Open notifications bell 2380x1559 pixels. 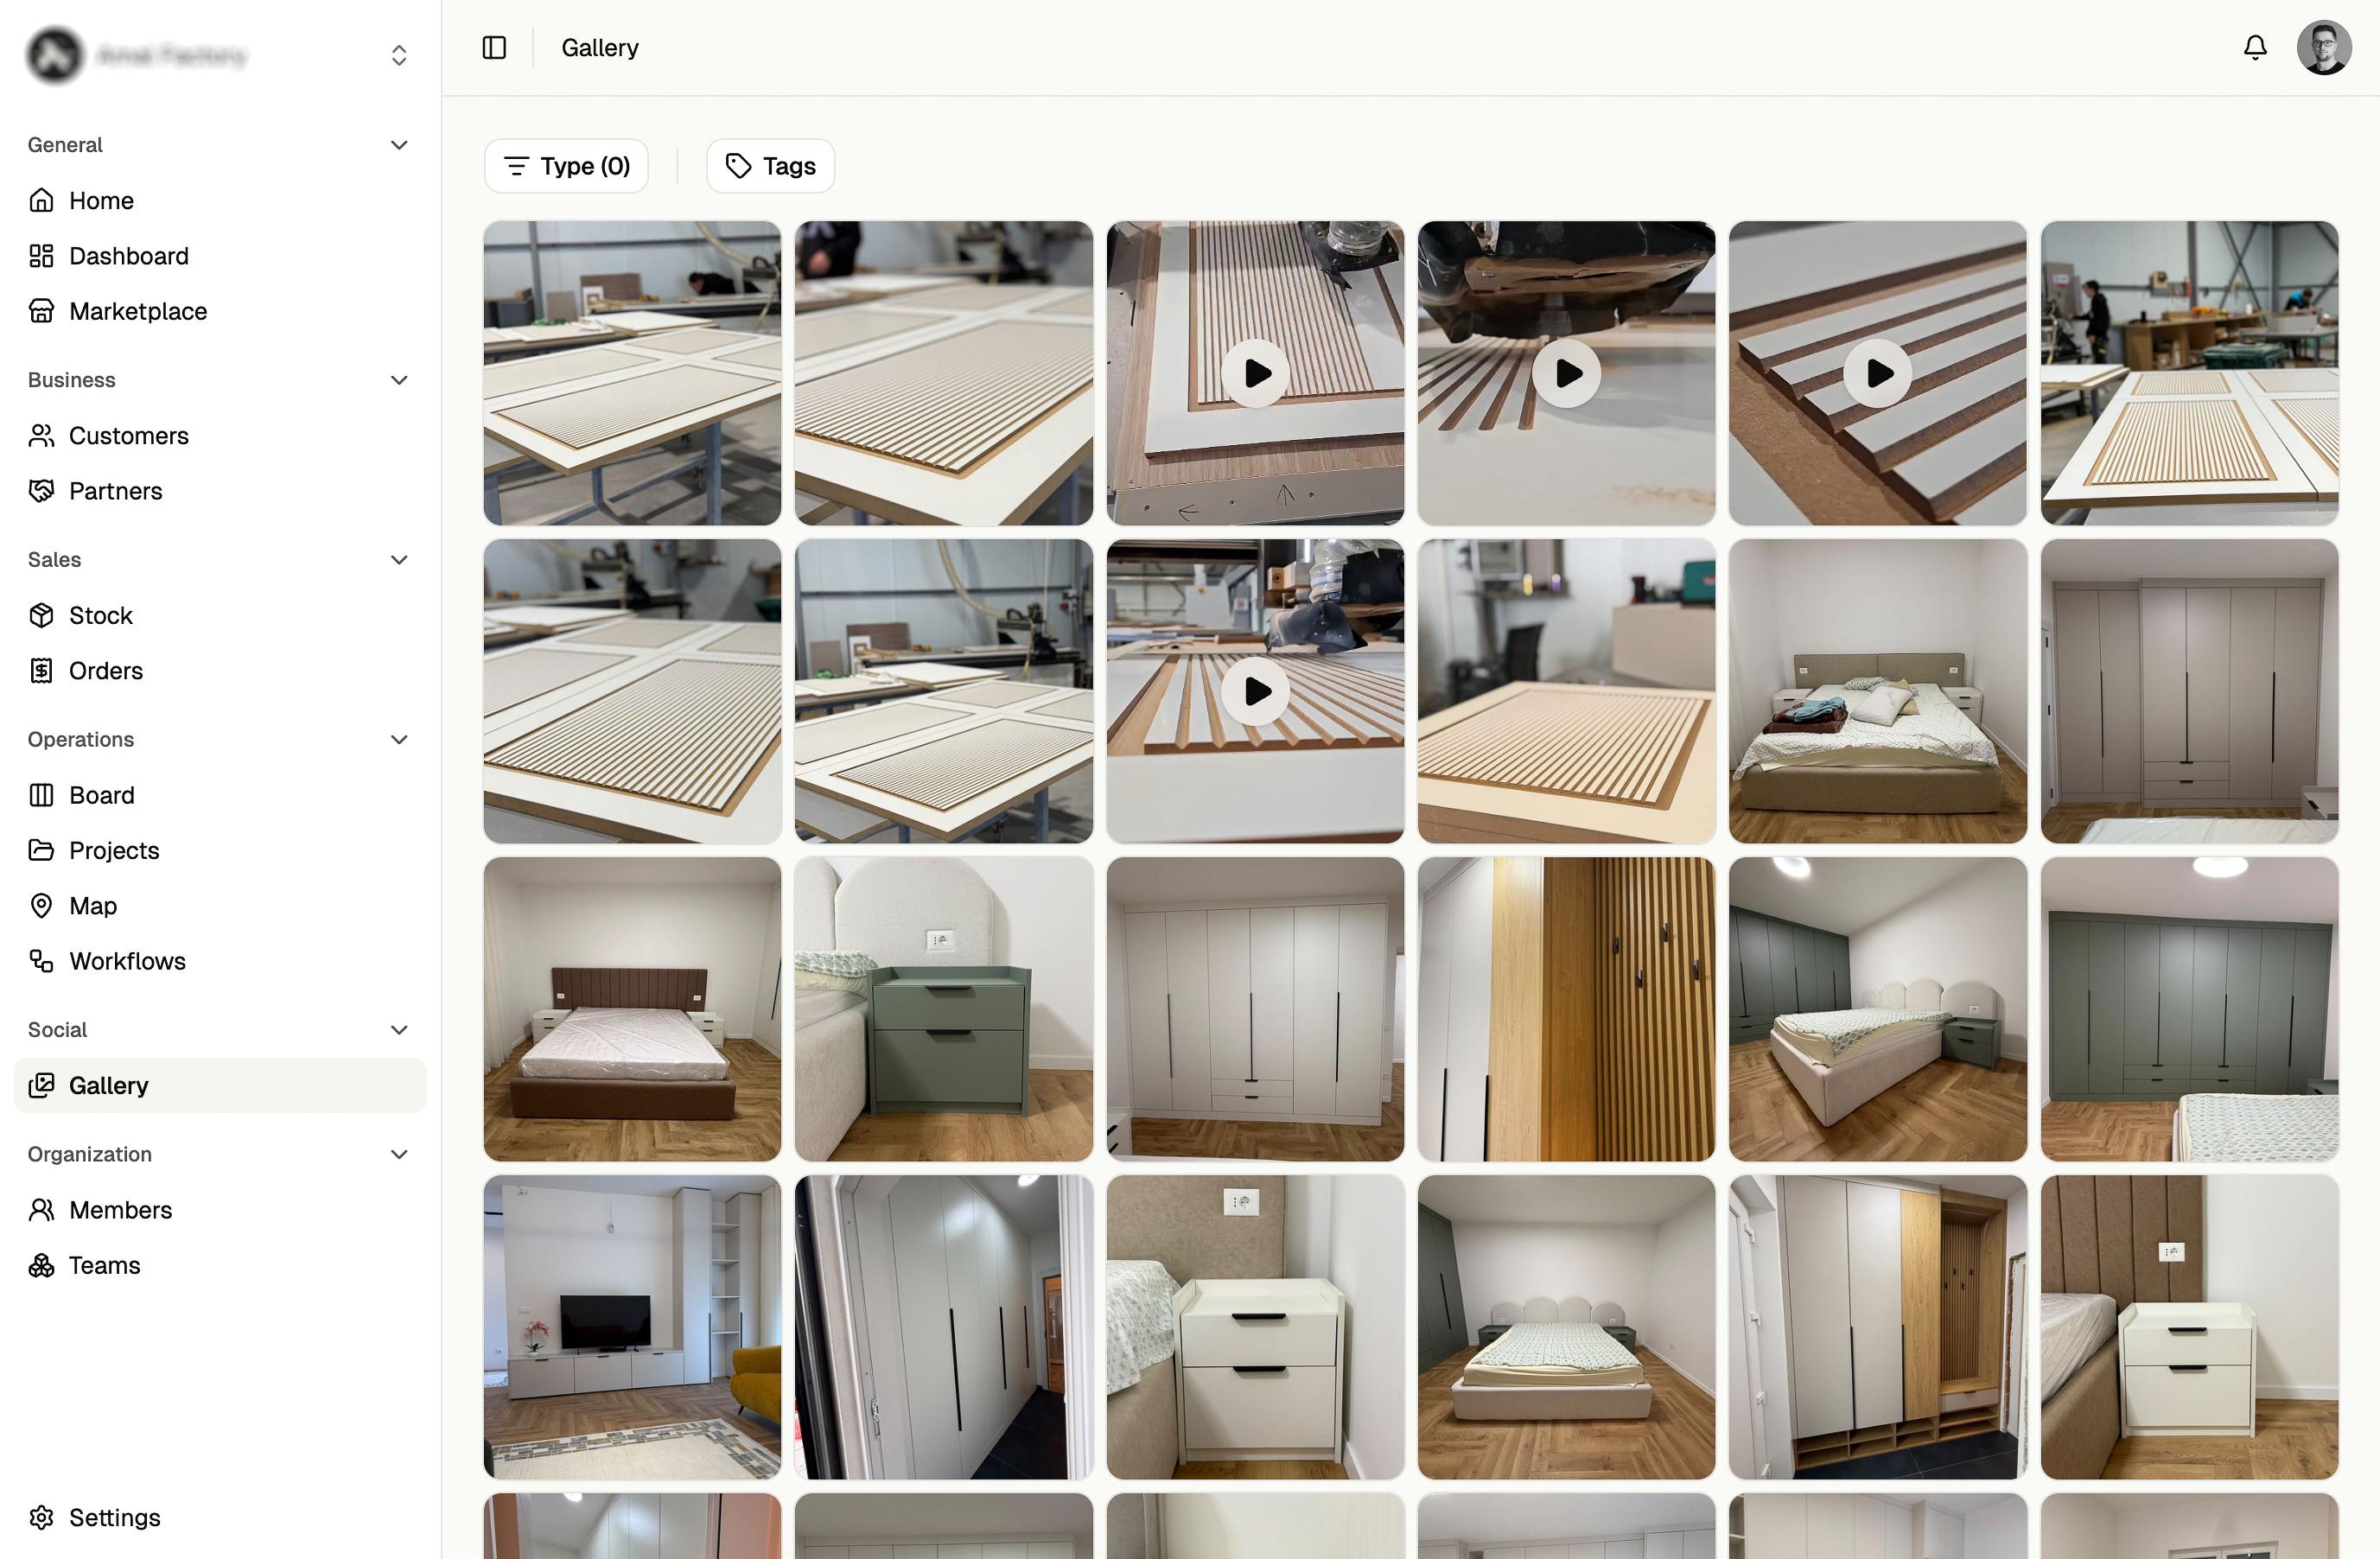(x=2255, y=48)
